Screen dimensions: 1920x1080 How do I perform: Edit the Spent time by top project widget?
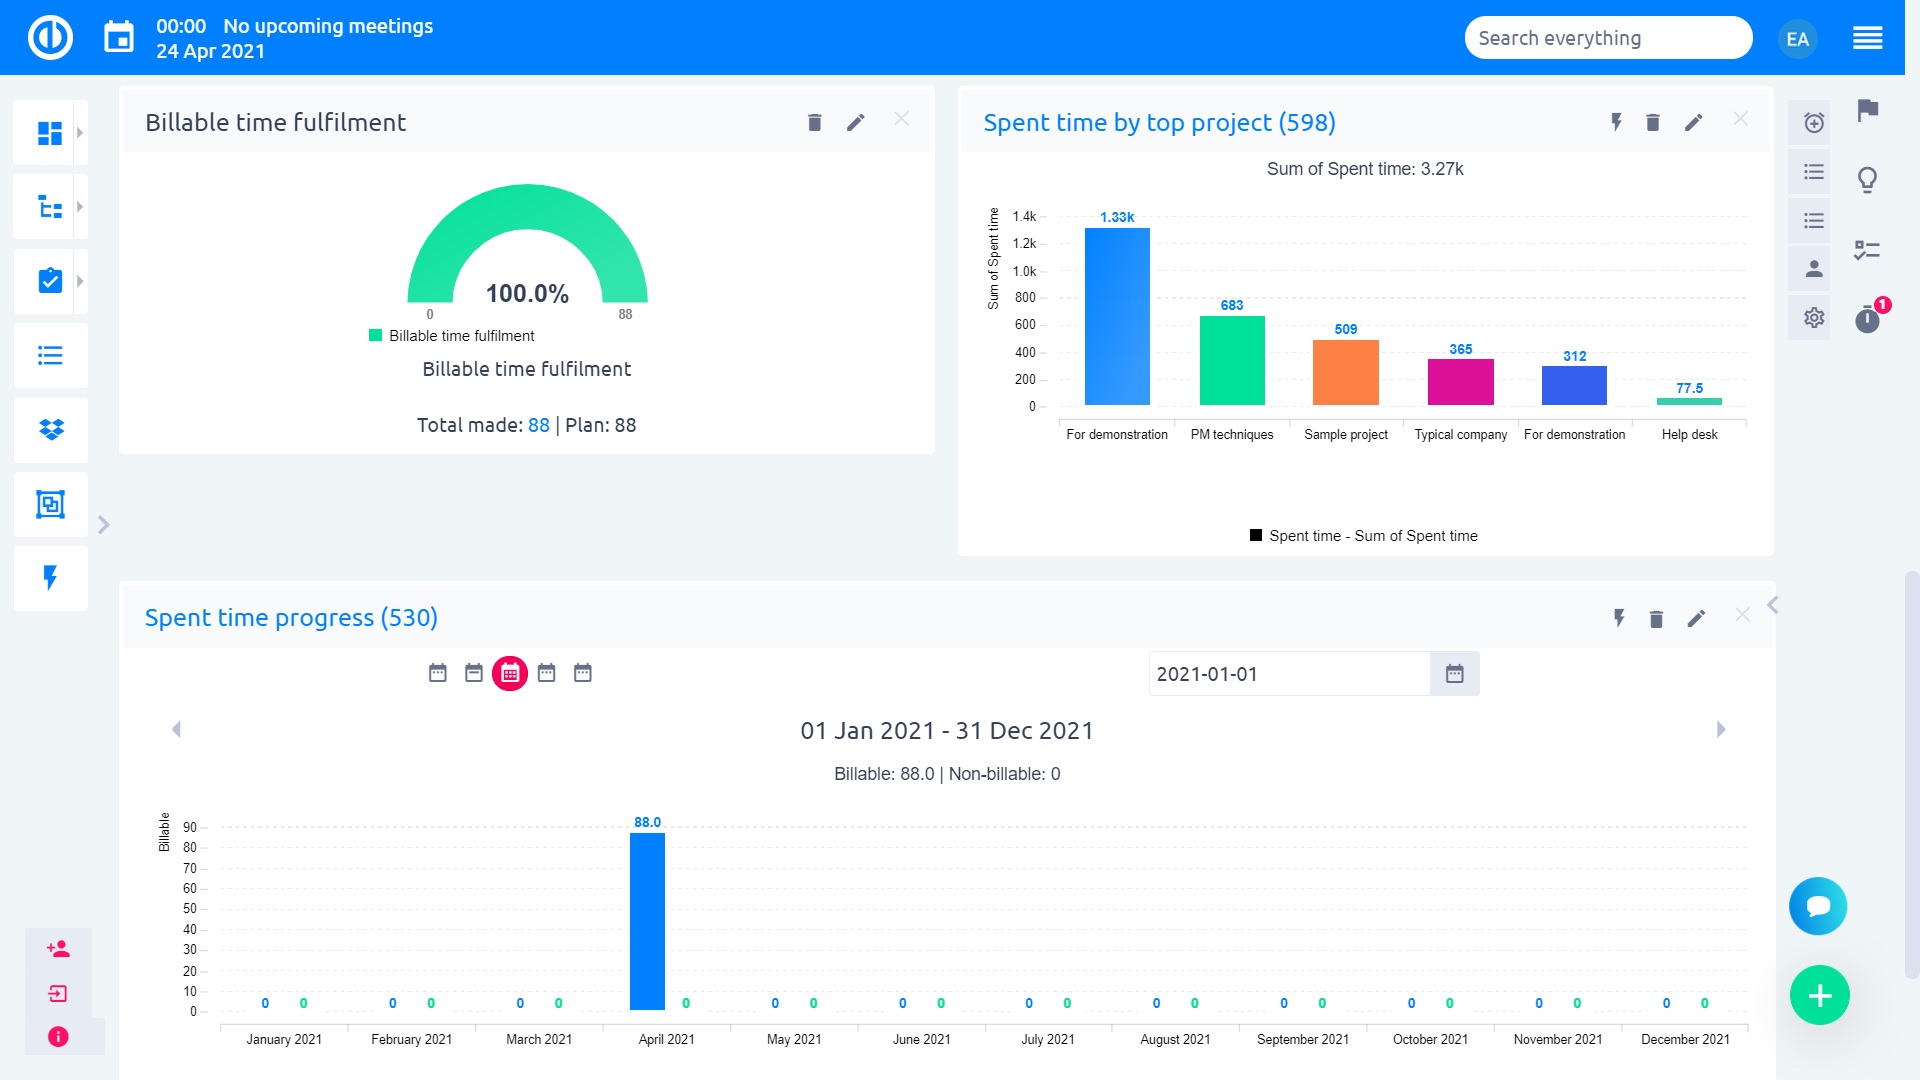tap(1694, 122)
